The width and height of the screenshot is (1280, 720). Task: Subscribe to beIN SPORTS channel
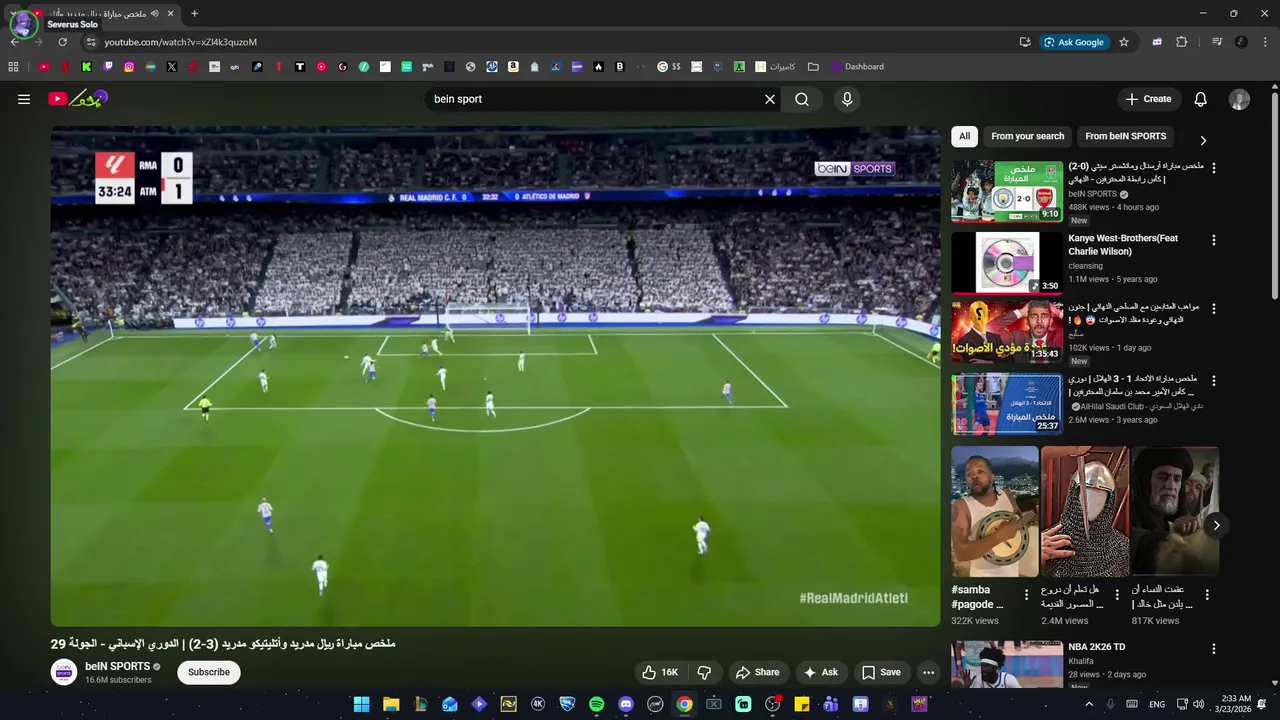click(x=209, y=672)
